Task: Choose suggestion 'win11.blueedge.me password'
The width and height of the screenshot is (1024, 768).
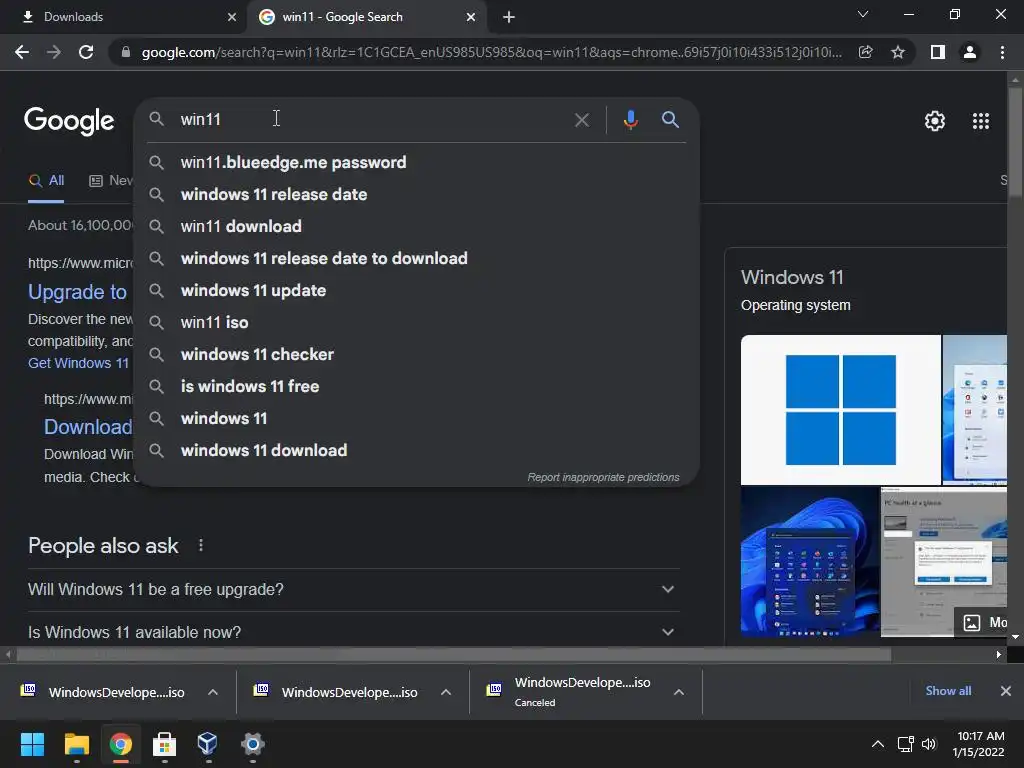Action: coord(417,163)
